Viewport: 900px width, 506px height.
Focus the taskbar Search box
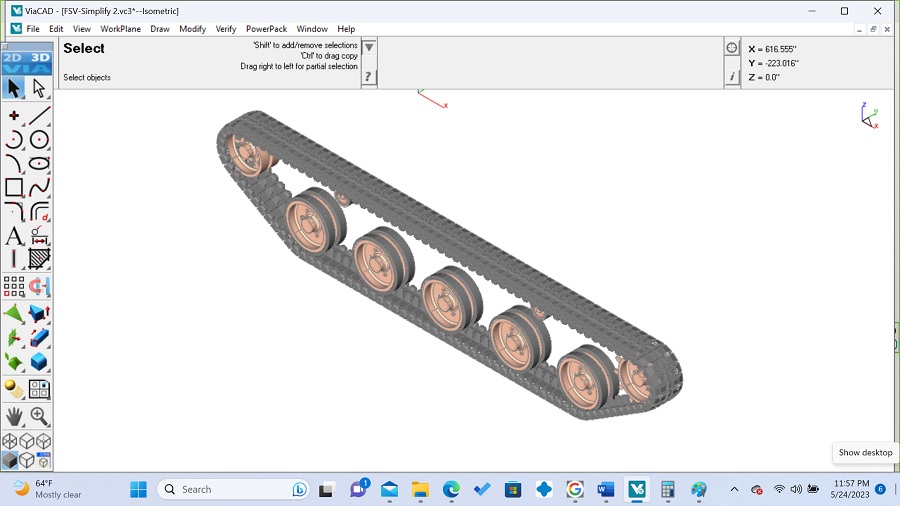(232, 489)
